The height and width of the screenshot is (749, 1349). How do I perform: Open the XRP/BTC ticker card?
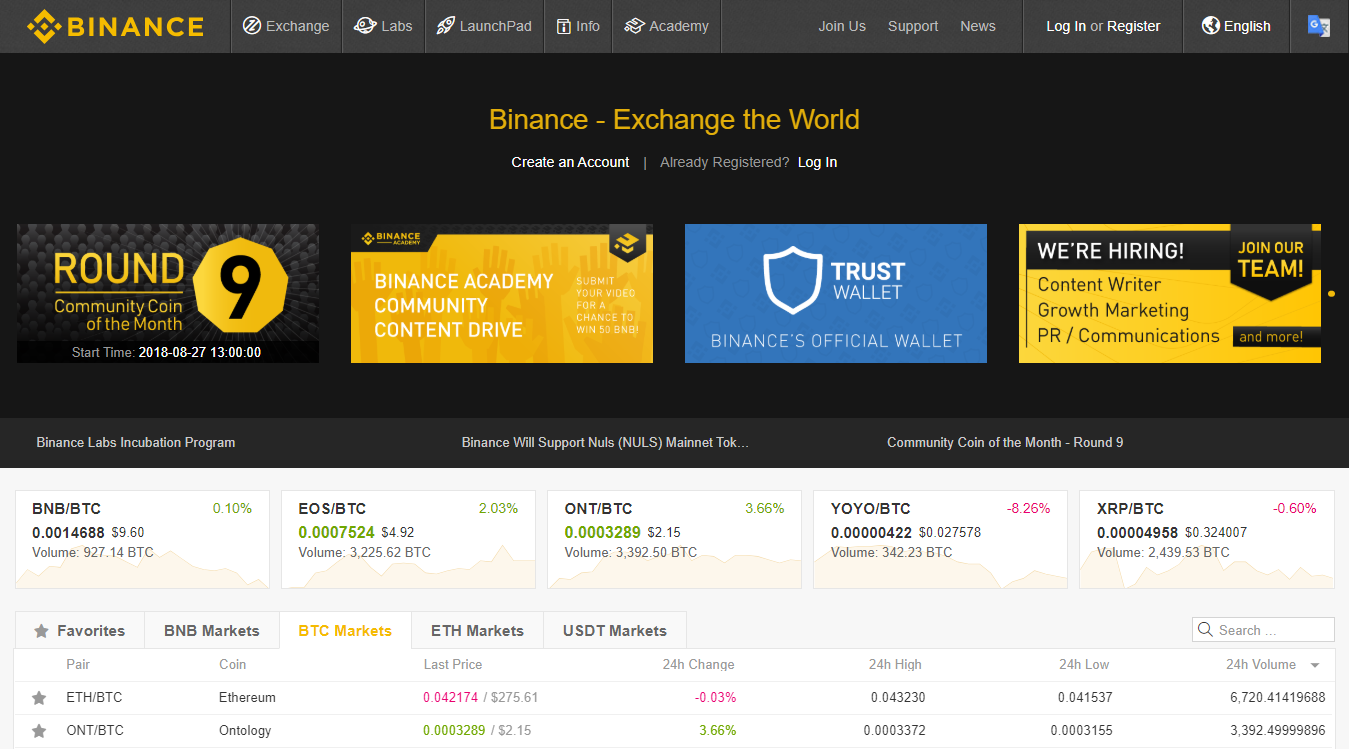(1206, 539)
